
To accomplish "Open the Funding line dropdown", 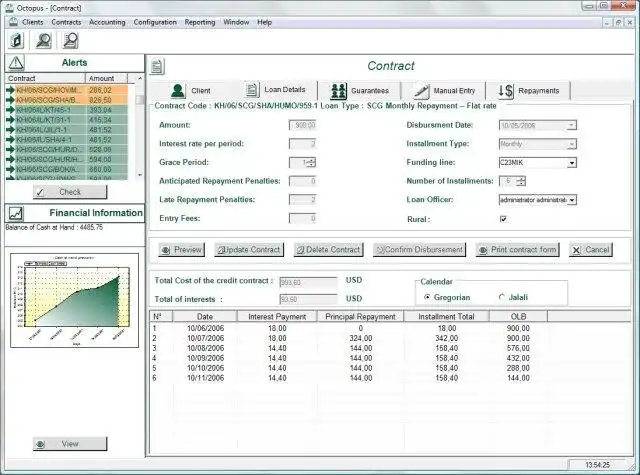I will pyautogui.click(x=572, y=163).
